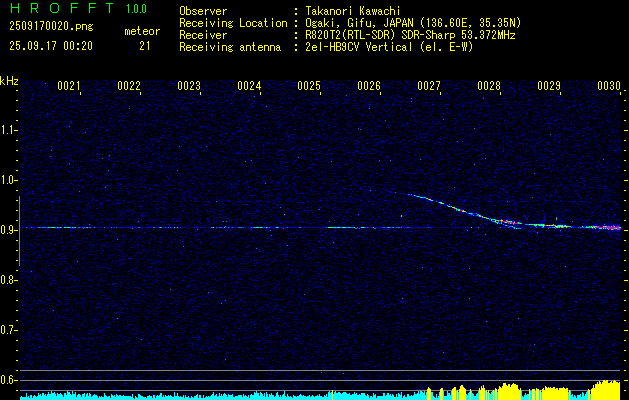This screenshot has height=400, width=629.
Task: Click the 0.8 kHz axis label
Action: tap(8, 280)
